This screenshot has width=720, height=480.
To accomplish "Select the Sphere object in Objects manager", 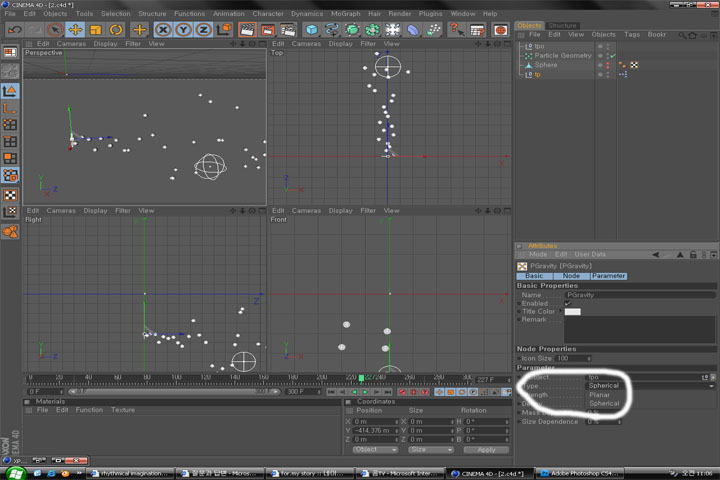I will (546, 65).
